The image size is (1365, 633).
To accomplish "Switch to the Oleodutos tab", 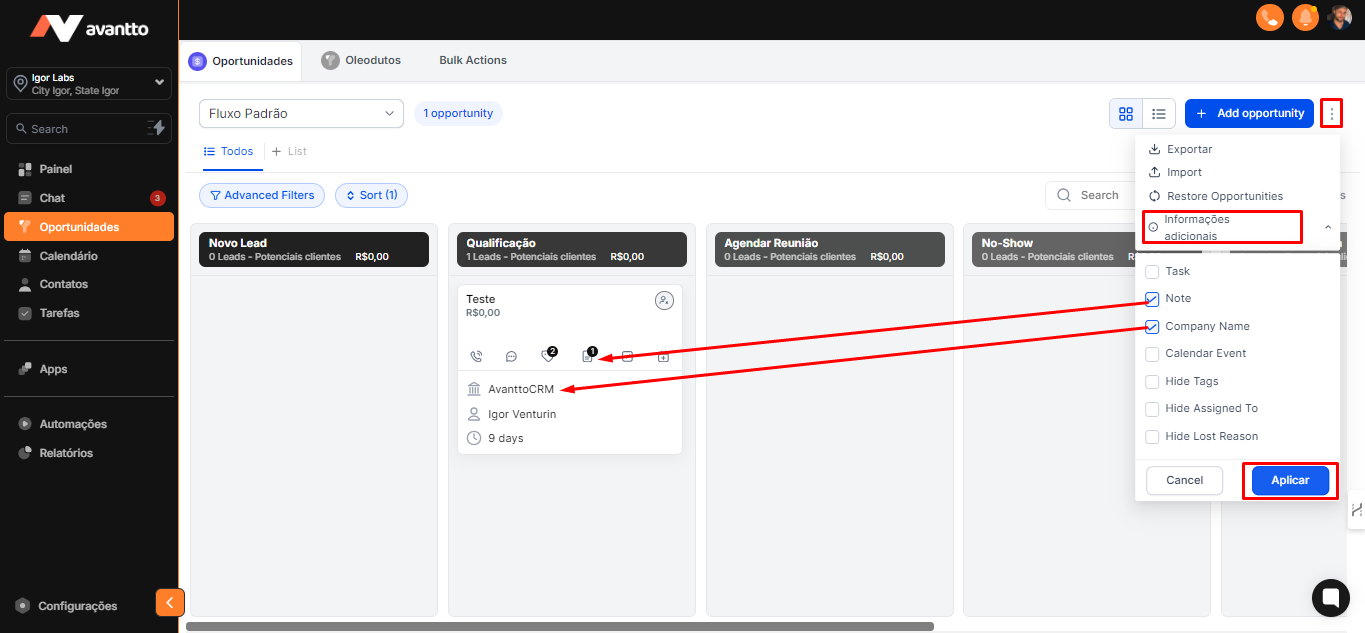I will click(361, 60).
